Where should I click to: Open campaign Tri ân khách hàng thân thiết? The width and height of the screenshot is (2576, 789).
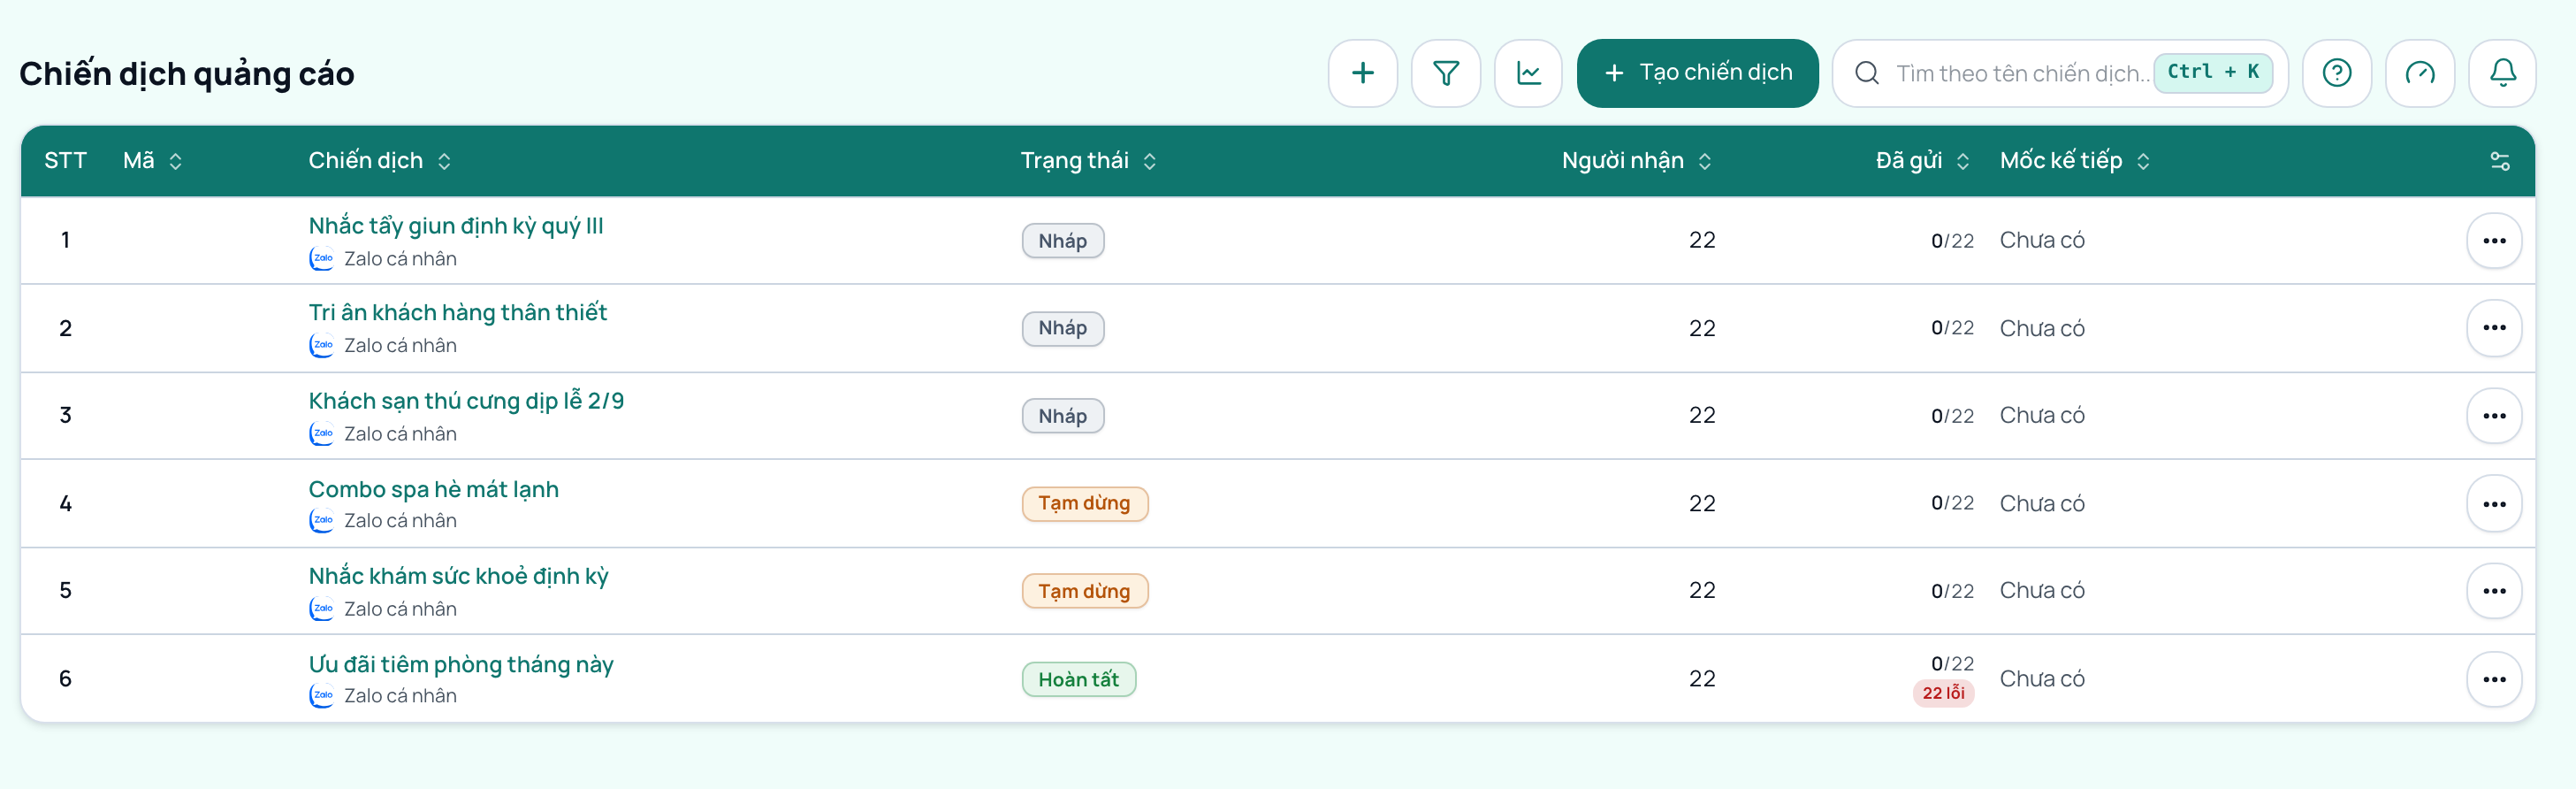(x=457, y=312)
